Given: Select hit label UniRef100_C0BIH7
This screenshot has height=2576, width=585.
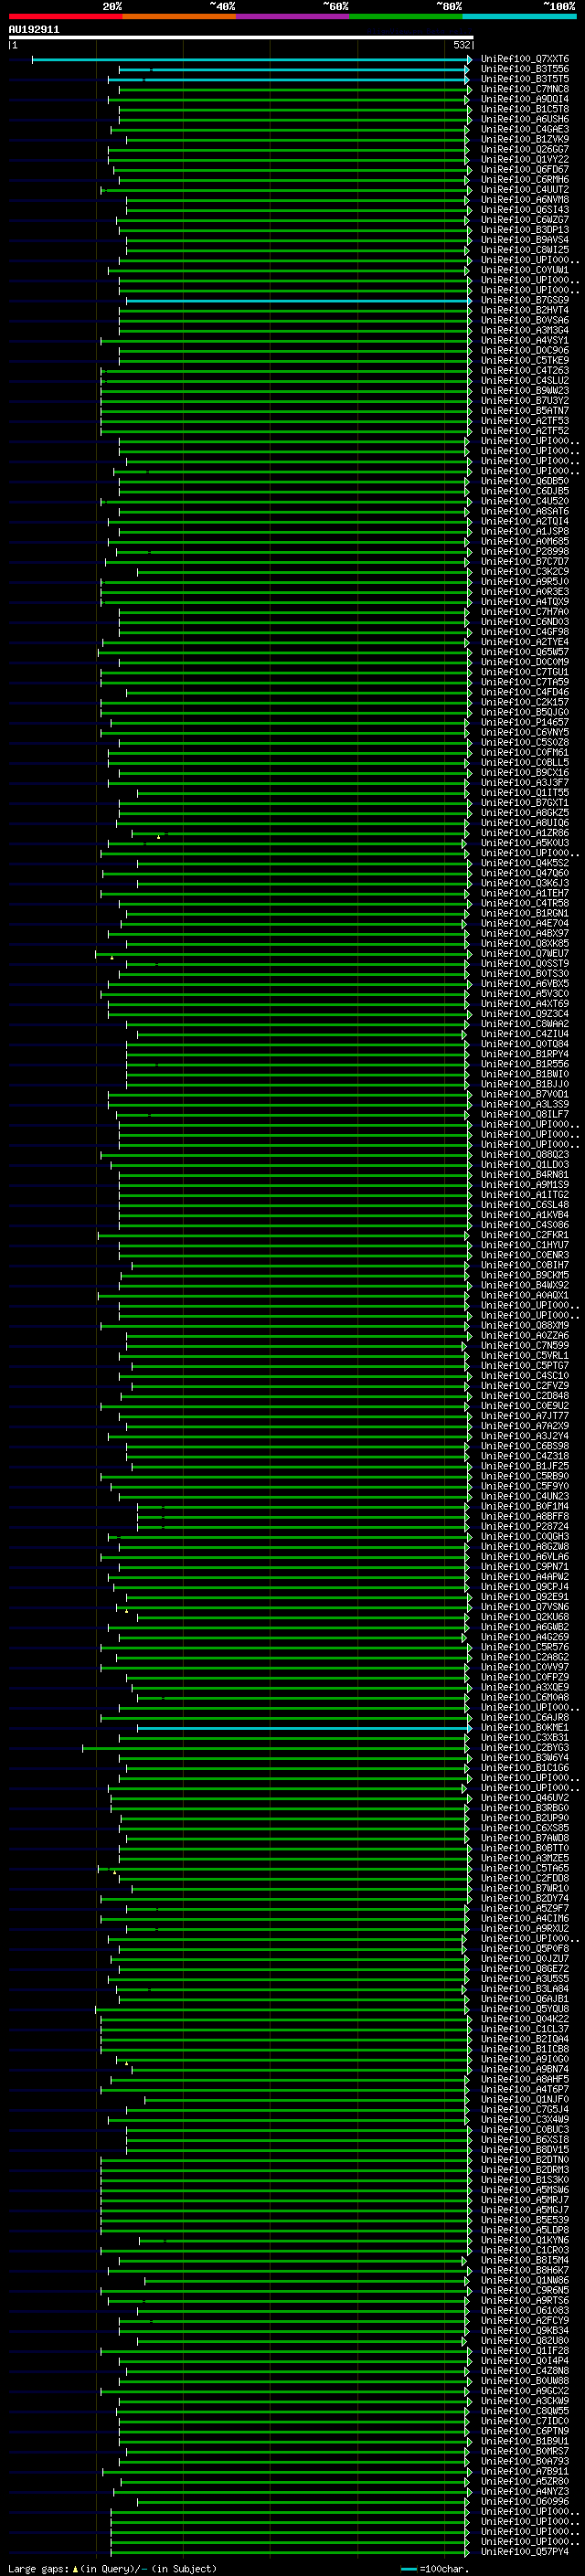Looking at the screenshot, I should pyautogui.click(x=525, y=1265).
